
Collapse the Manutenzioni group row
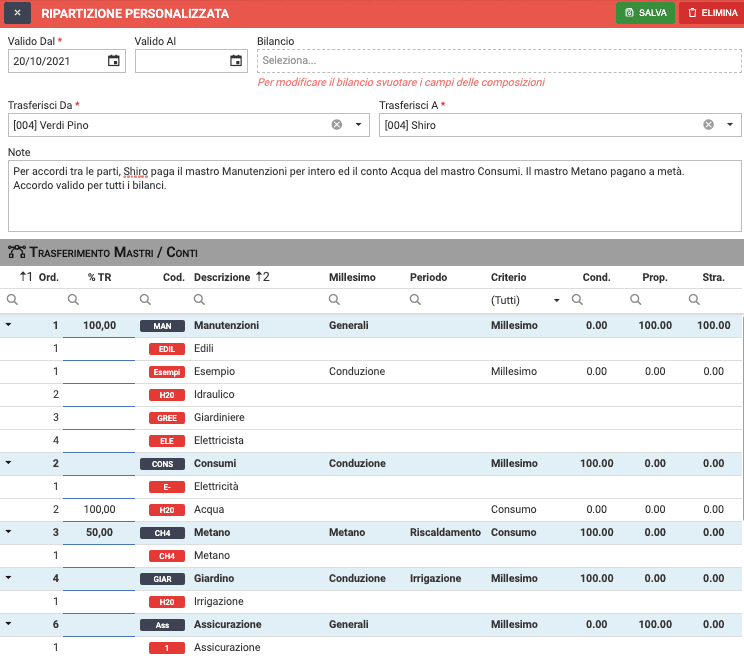(8, 325)
